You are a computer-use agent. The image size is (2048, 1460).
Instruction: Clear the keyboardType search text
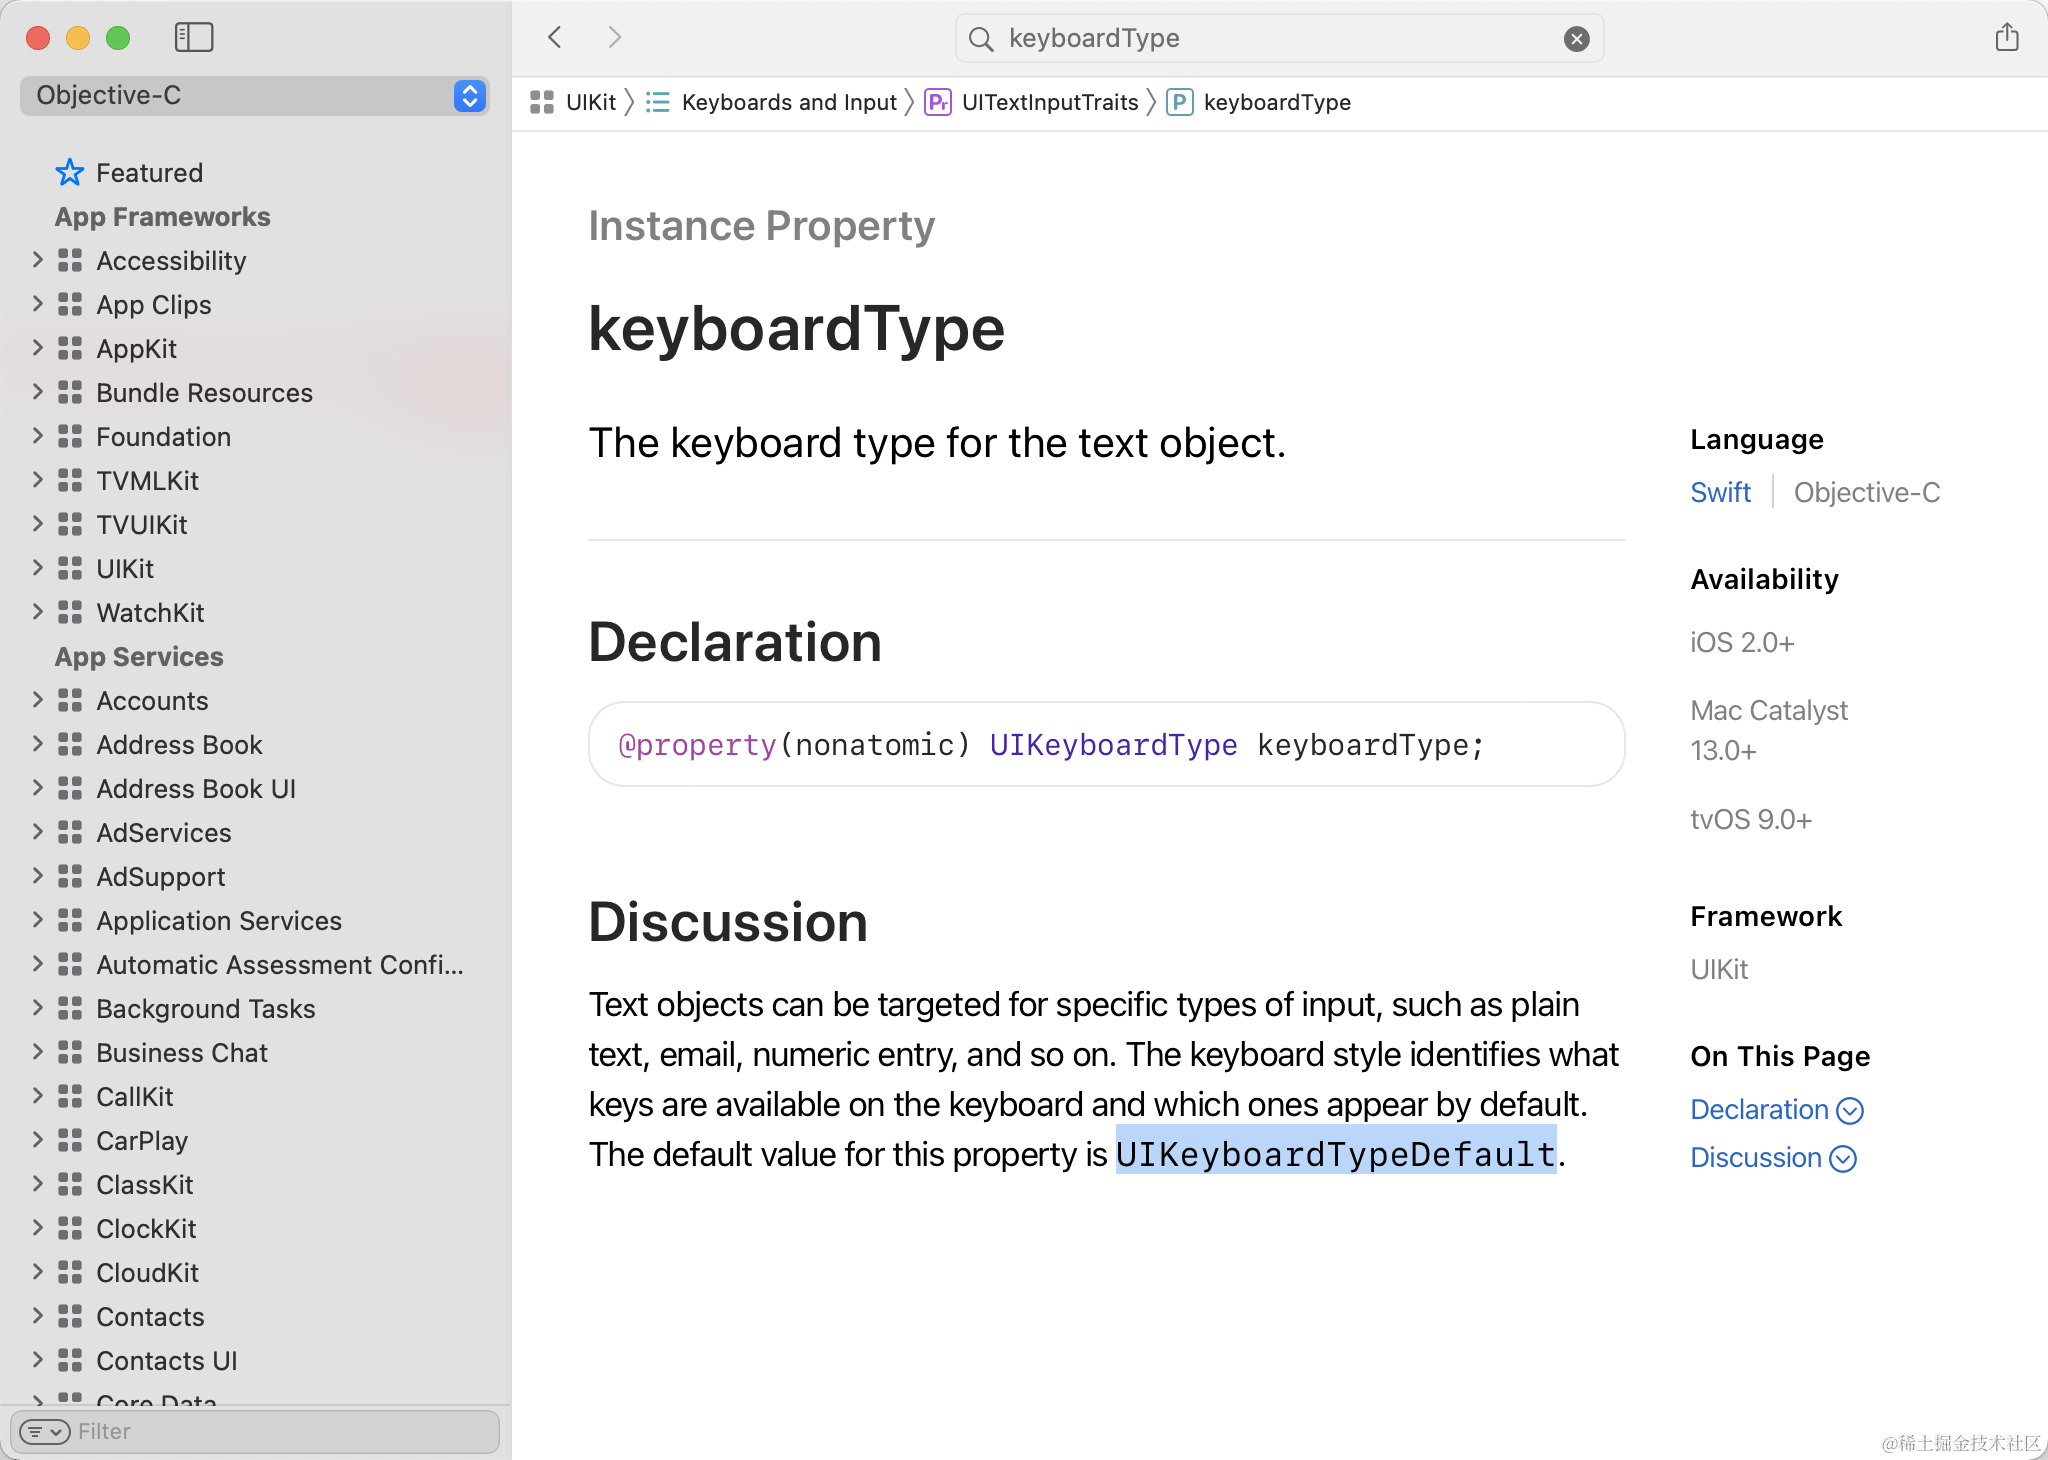(x=1576, y=39)
